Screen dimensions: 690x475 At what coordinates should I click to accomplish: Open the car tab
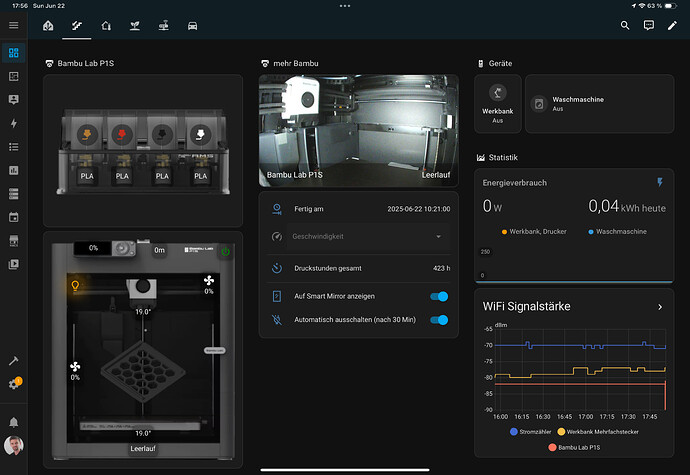pyautogui.click(x=192, y=26)
